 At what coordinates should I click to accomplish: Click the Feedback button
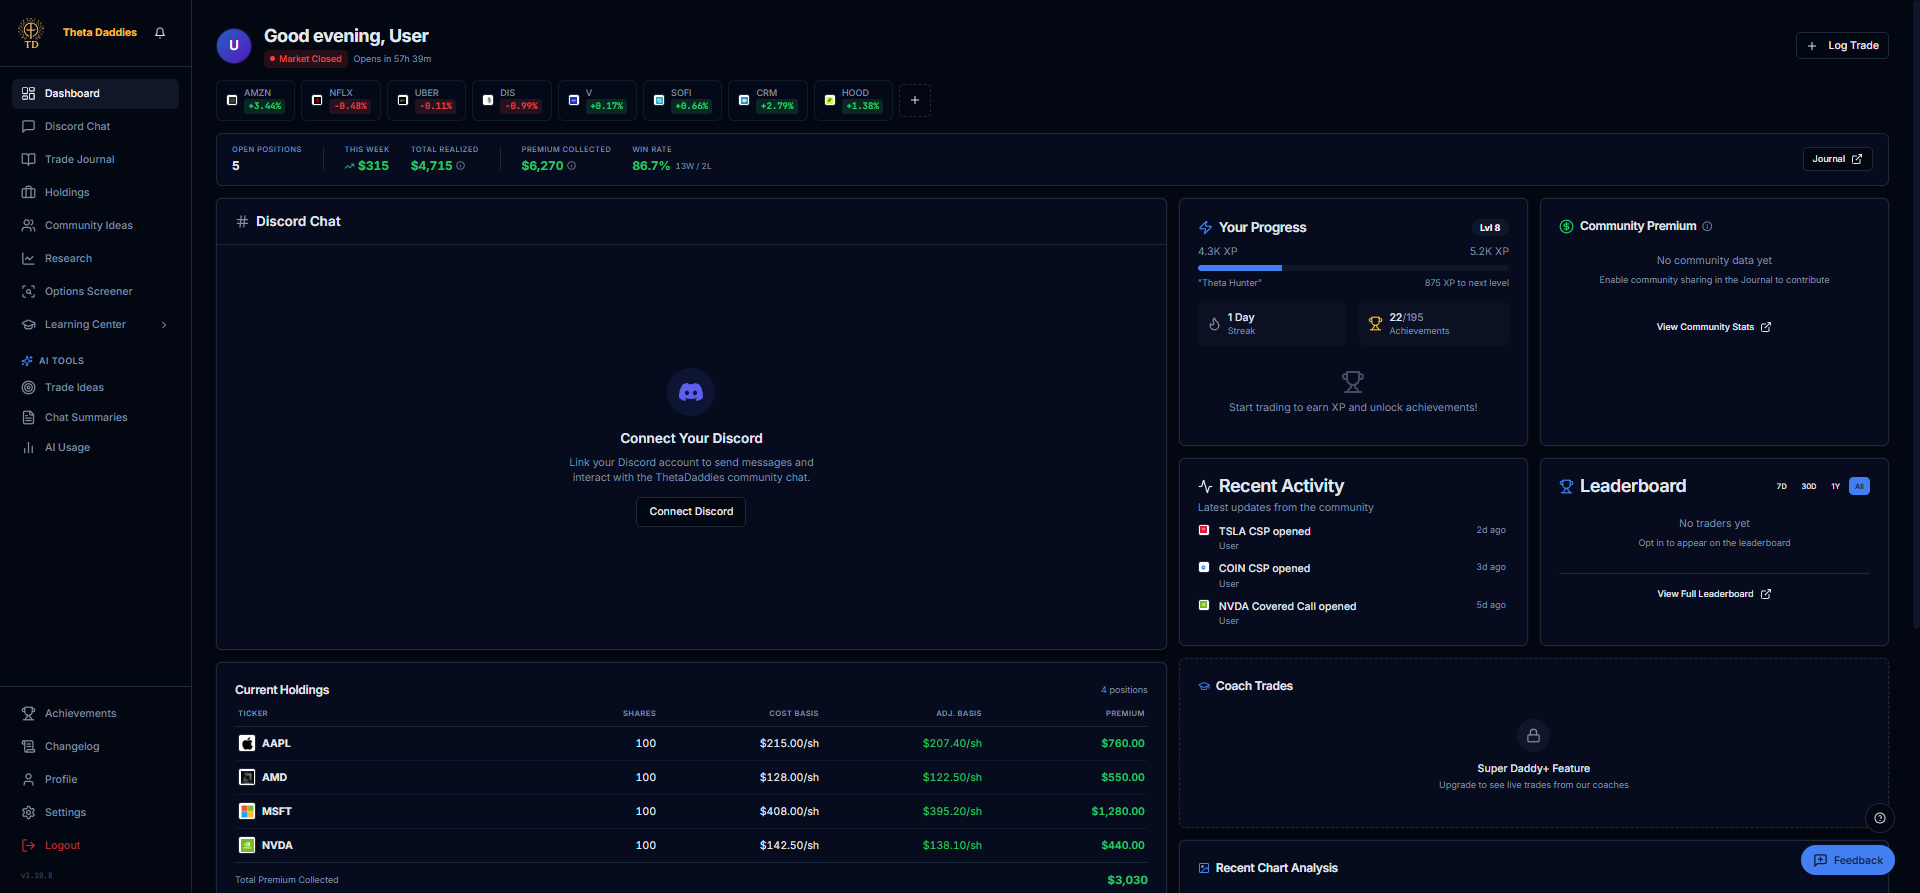tap(1847, 860)
